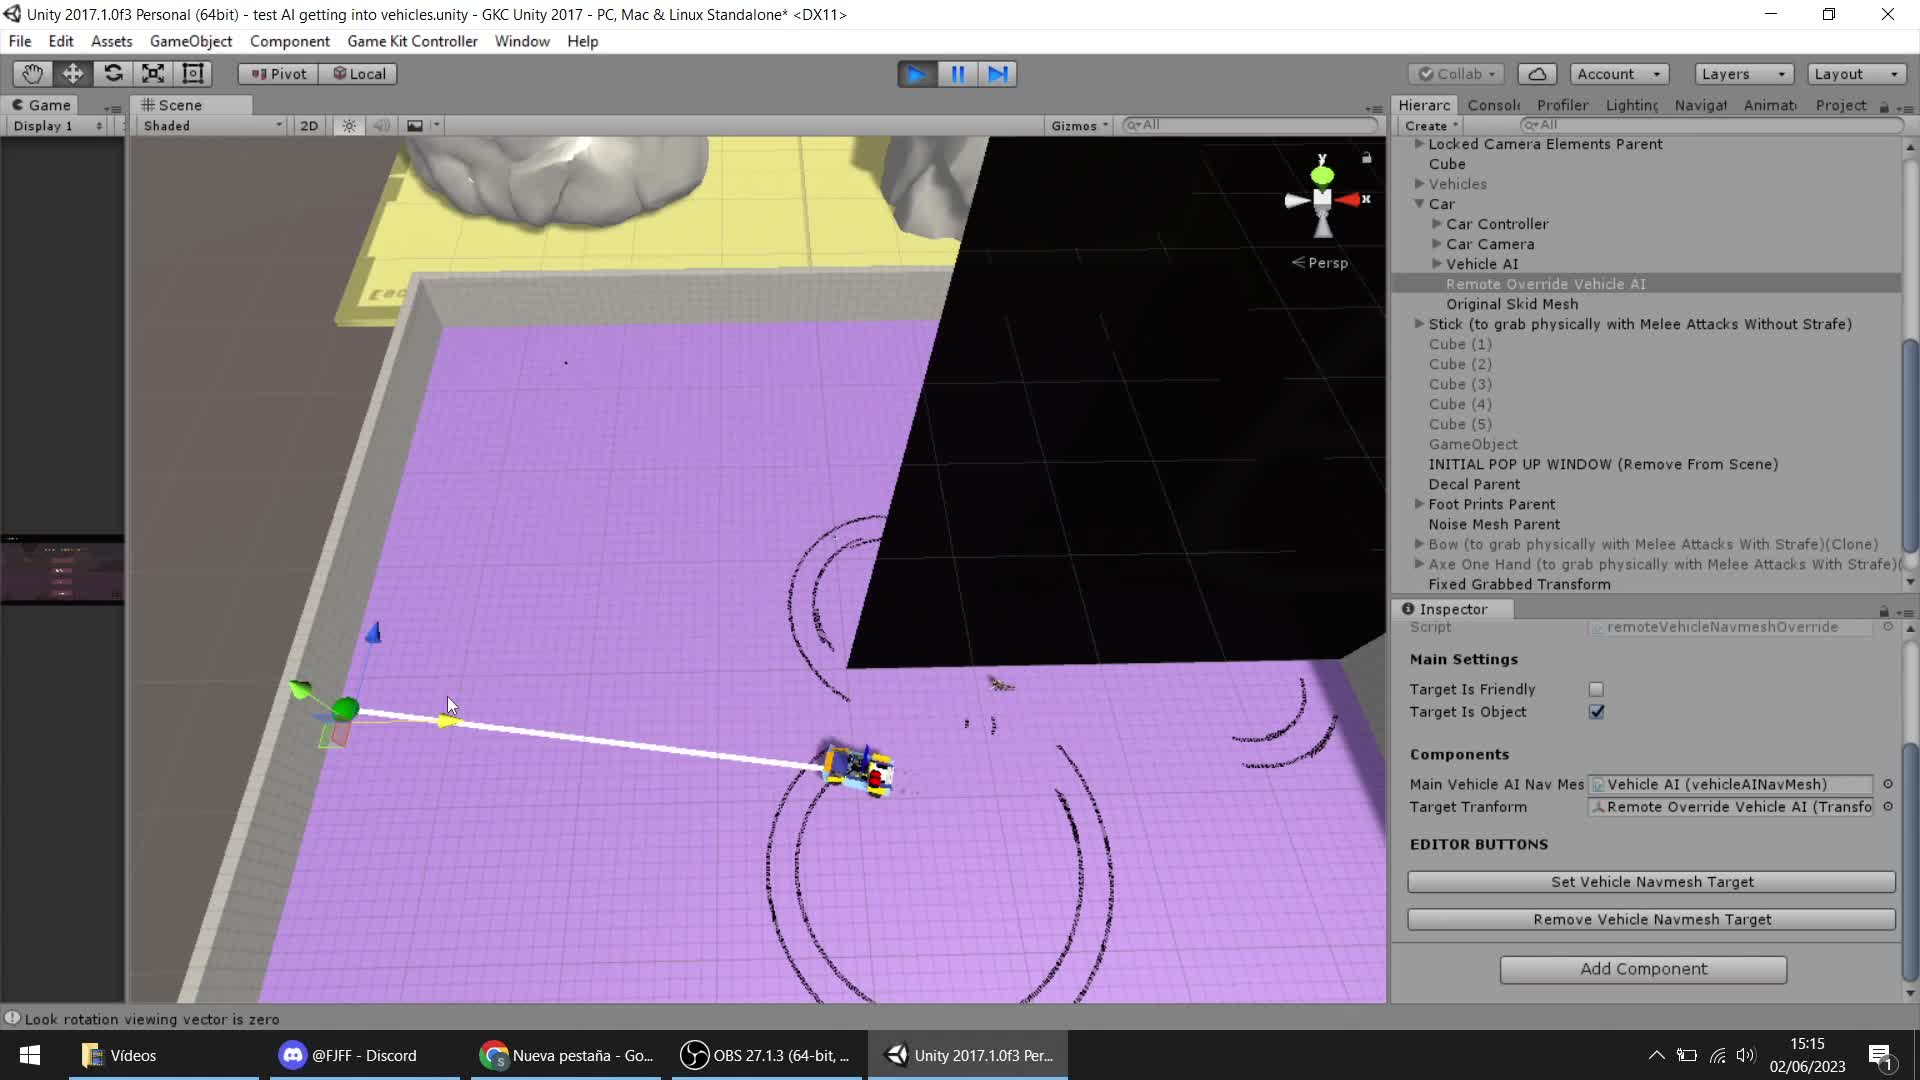
Task: Click the Add Component button
Action: pyautogui.click(x=1643, y=969)
